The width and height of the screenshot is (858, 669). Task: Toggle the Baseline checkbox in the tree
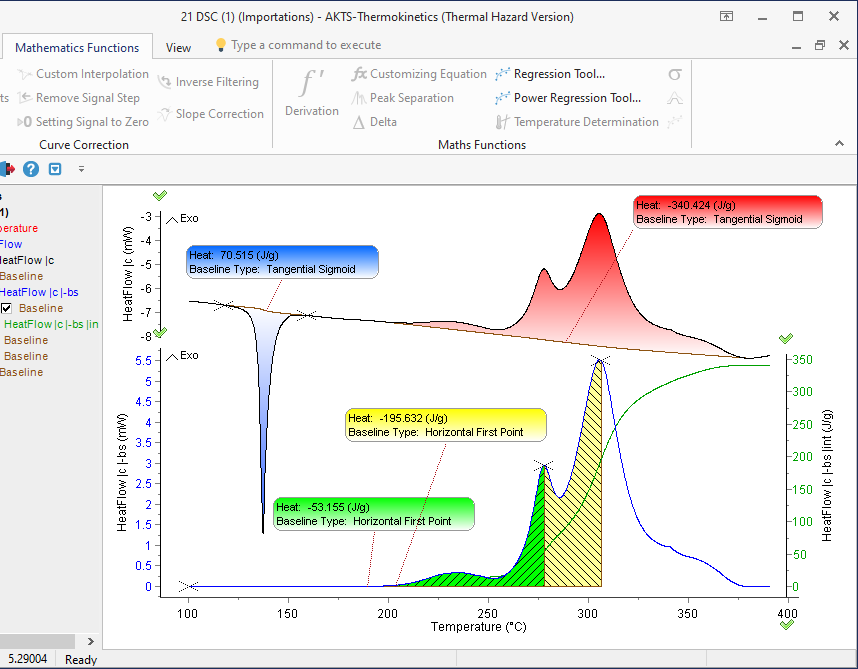tap(7, 308)
